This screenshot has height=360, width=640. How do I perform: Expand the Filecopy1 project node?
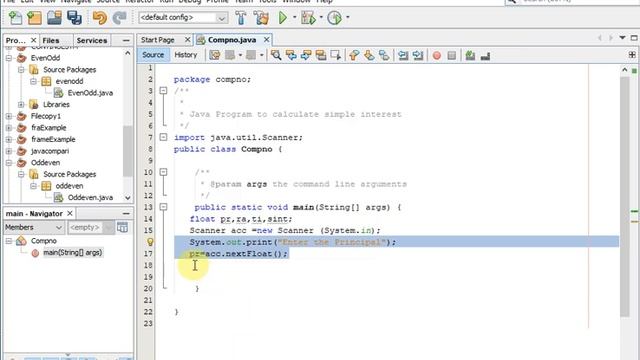click(x=9, y=116)
